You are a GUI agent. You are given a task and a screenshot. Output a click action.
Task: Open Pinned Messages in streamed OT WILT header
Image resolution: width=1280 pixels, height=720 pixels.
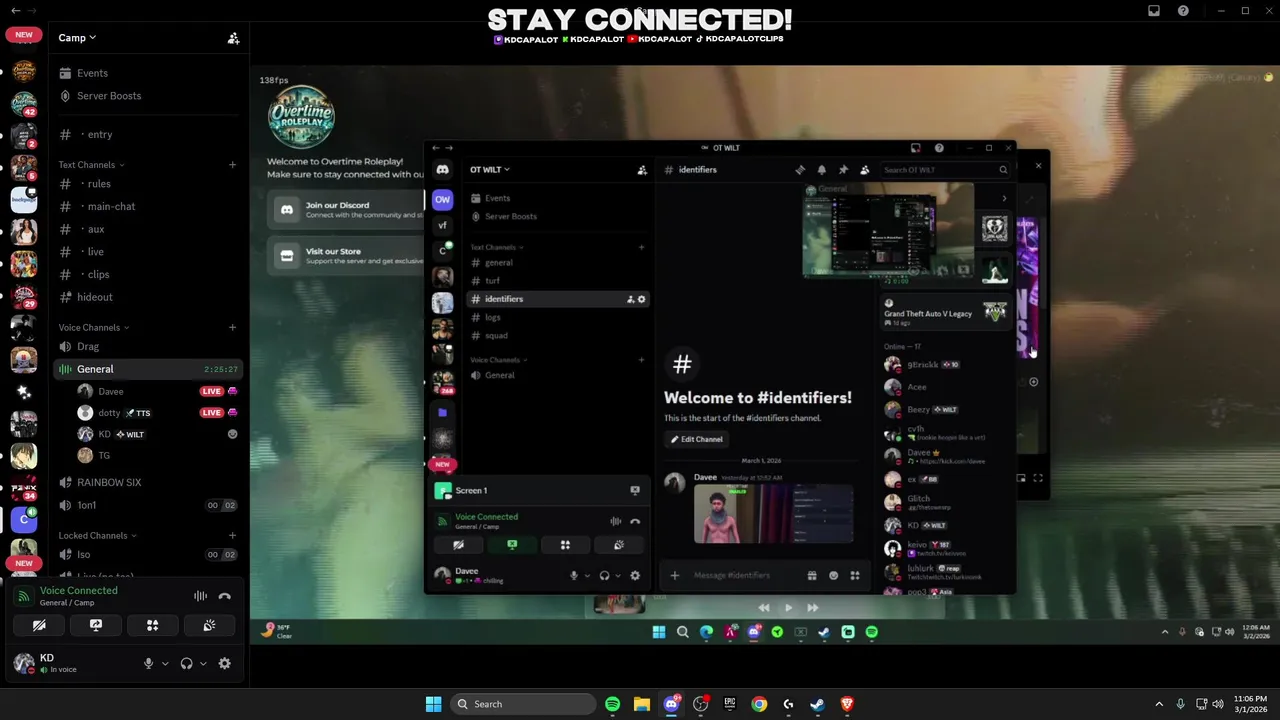843,170
